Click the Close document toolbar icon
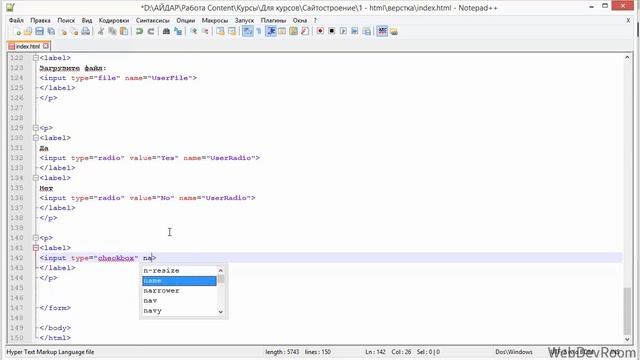640x360 pixels. tap(63, 31)
